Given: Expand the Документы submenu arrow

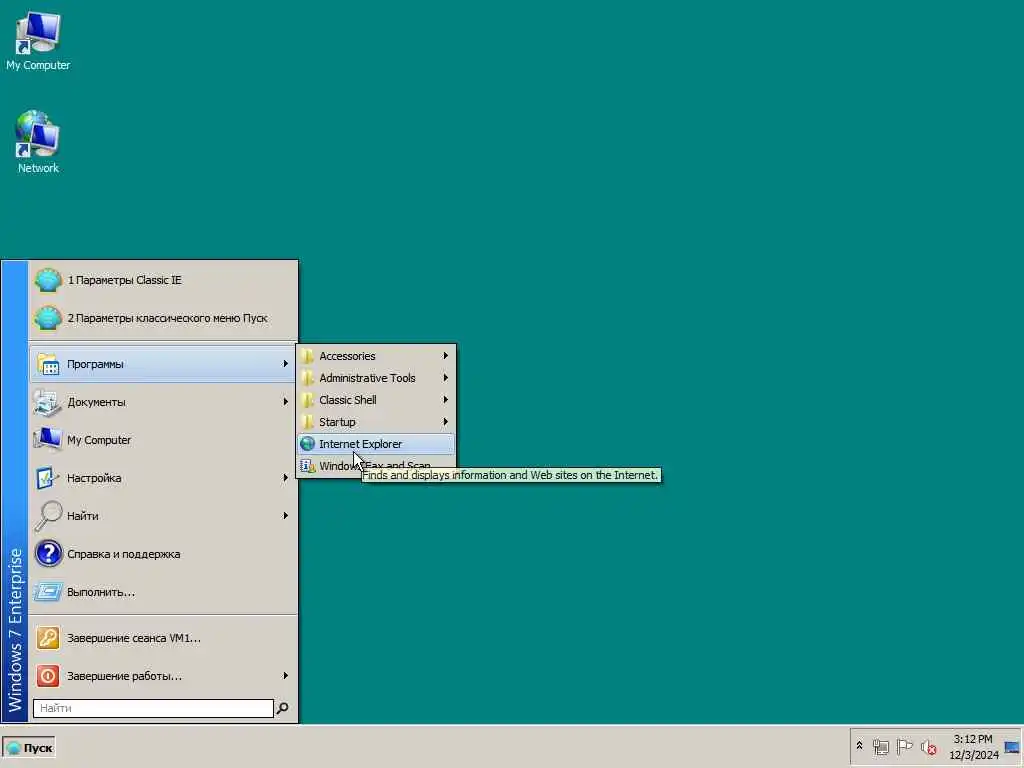Looking at the screenshot, I should click(x=285, y=402).
